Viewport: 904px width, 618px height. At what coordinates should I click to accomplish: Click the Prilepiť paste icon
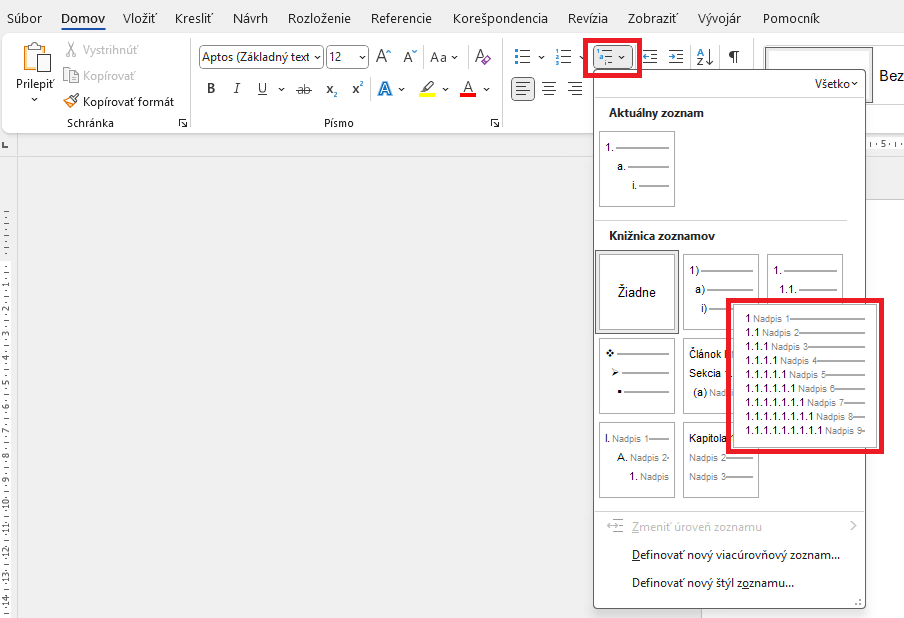click(x=36, y=58)
